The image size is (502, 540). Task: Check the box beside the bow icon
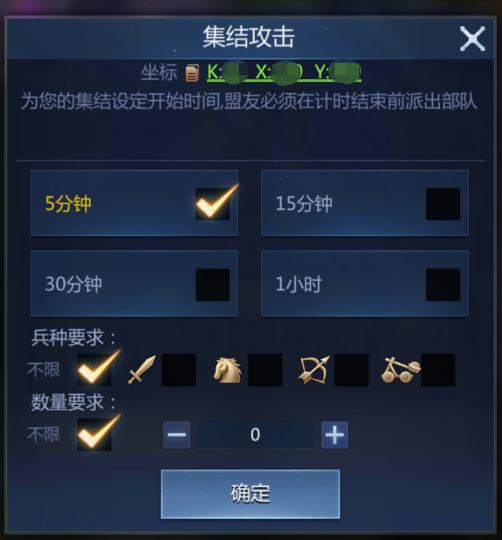(x=351, y=370)
